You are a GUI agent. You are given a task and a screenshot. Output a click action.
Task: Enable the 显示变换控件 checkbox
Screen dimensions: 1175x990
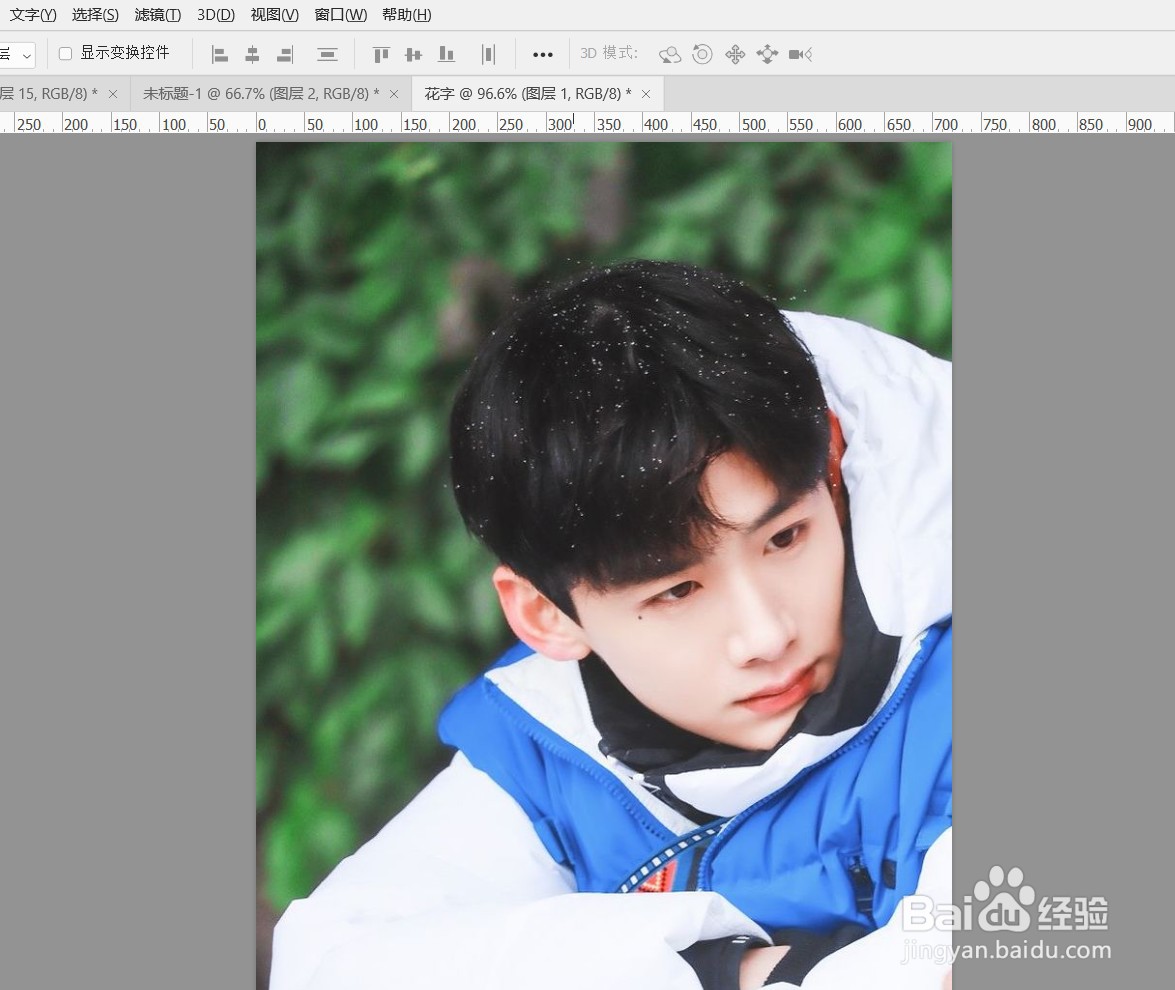65,53
